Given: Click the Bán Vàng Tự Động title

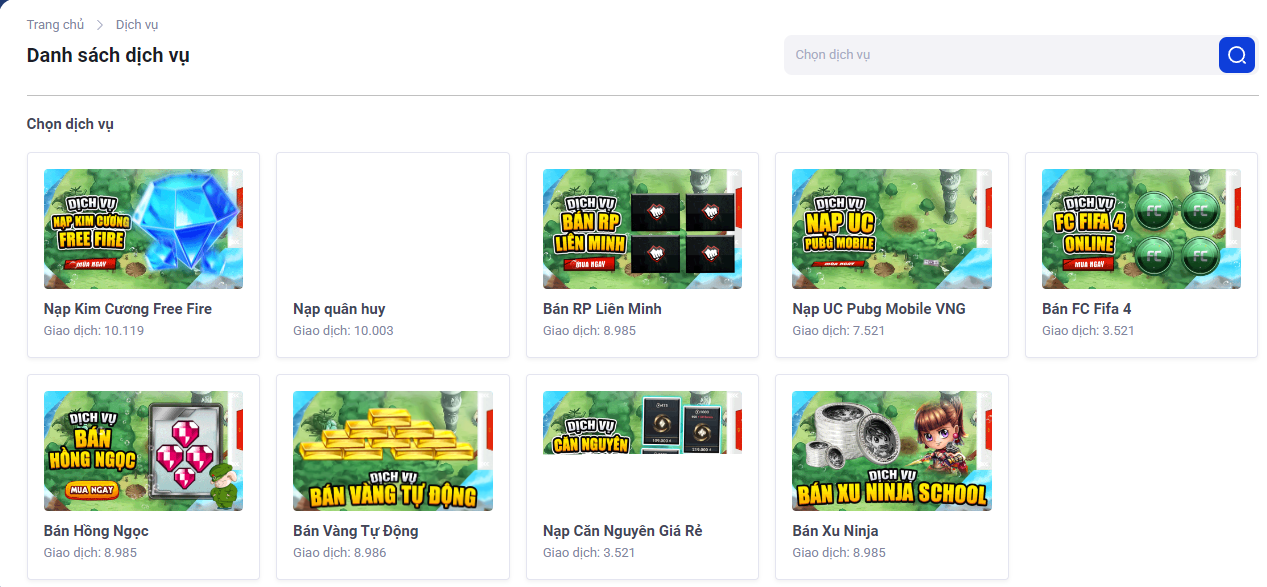Looking at the screenshot, I should (355, 531).
